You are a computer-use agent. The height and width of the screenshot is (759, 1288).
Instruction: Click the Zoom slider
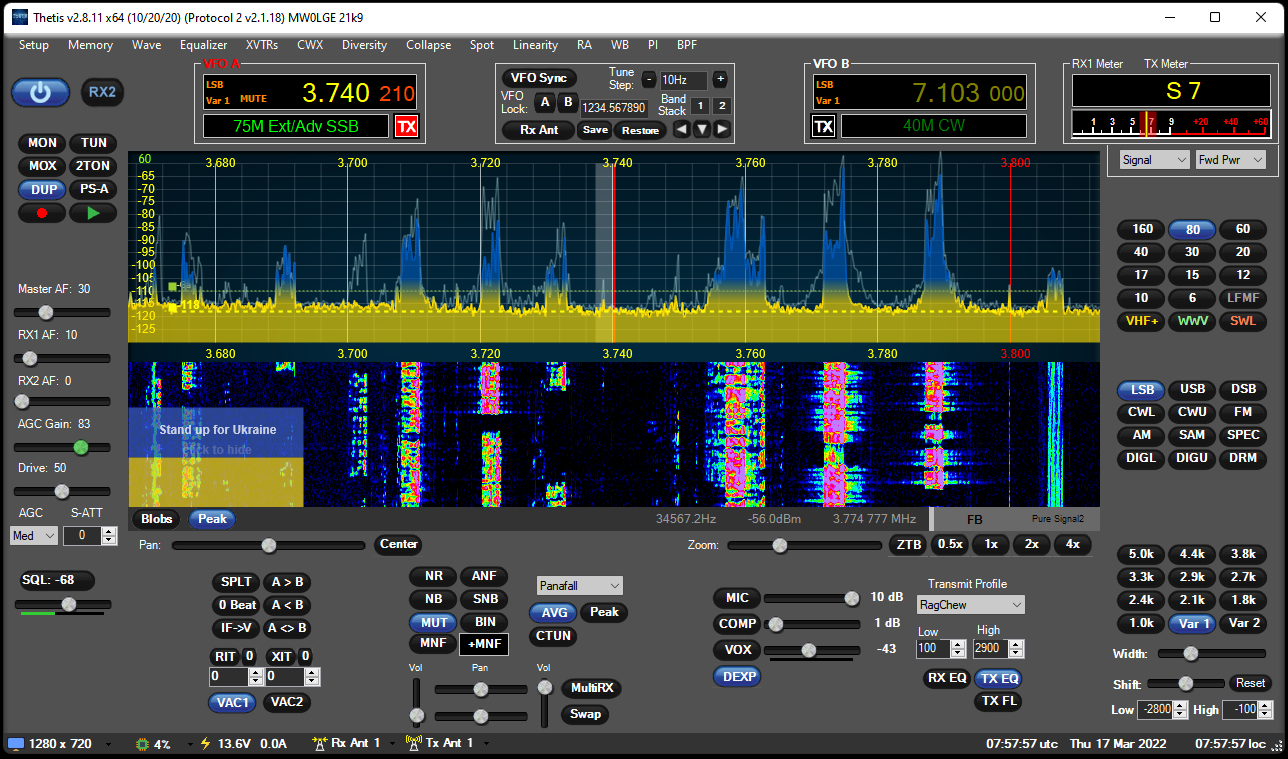click(x=806, y=545)
